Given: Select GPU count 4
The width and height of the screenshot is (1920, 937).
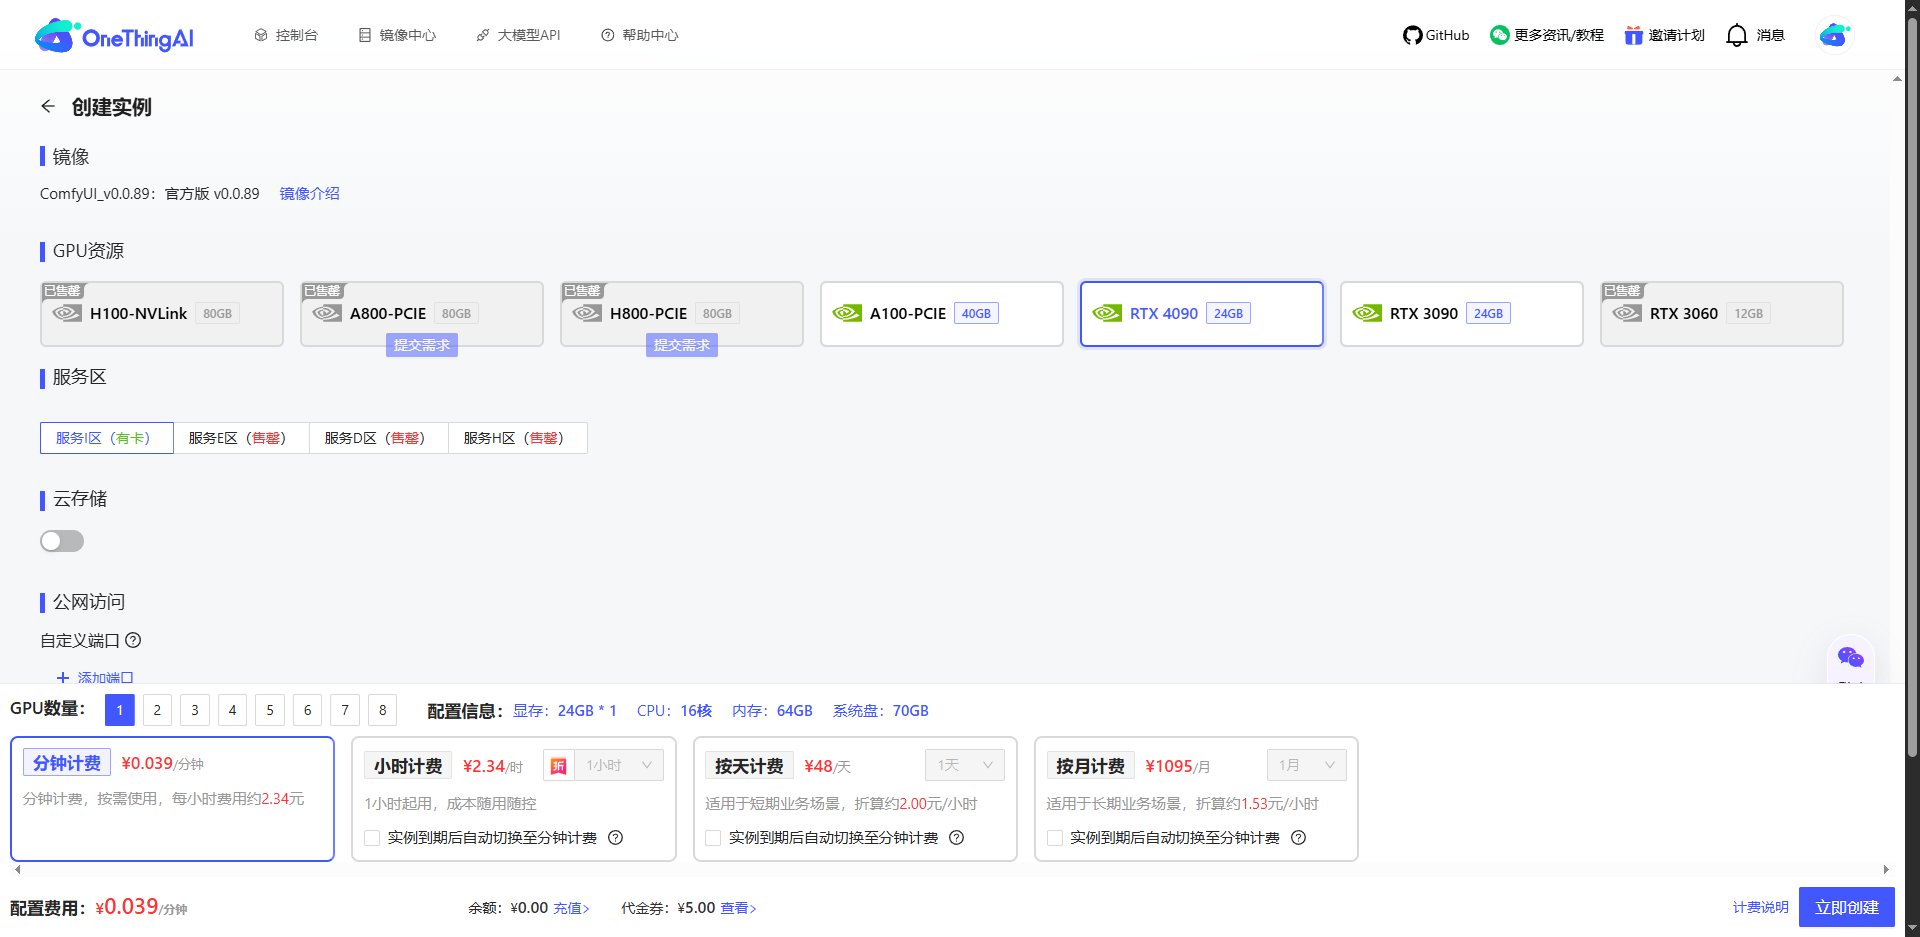Looking at the screenshot, I should click(232, 710).
